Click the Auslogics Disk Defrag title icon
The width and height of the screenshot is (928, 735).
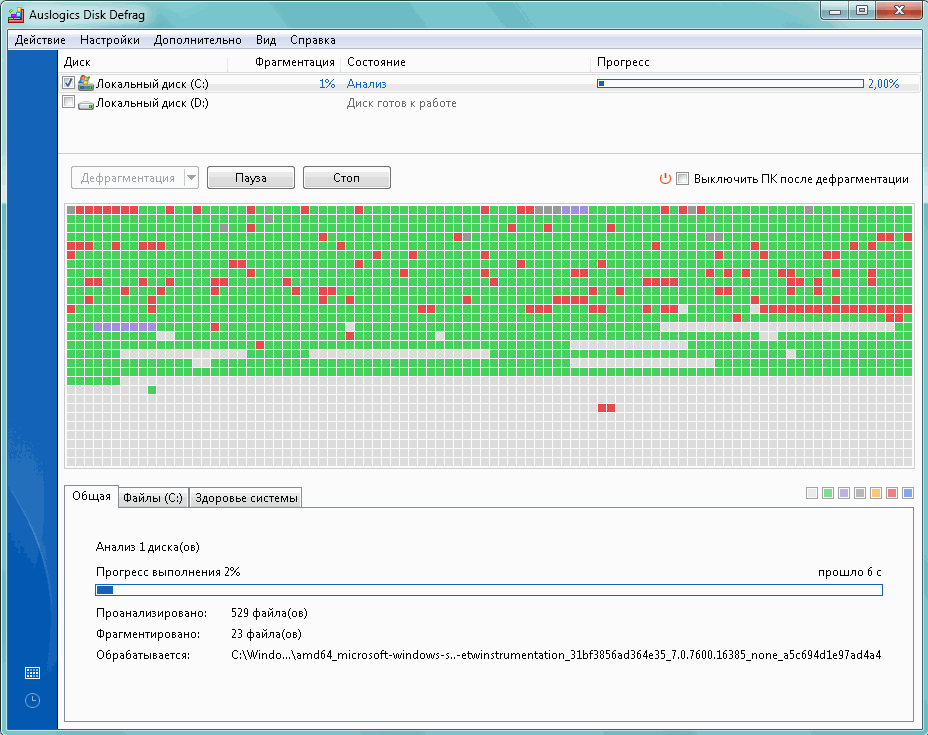pos(16,14)
